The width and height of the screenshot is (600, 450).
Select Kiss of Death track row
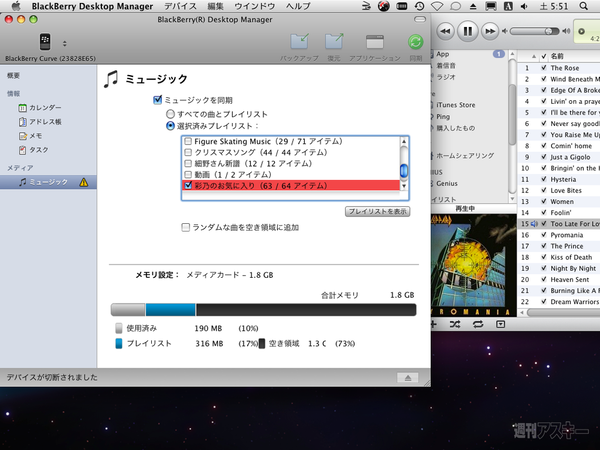tap(559, 257)
